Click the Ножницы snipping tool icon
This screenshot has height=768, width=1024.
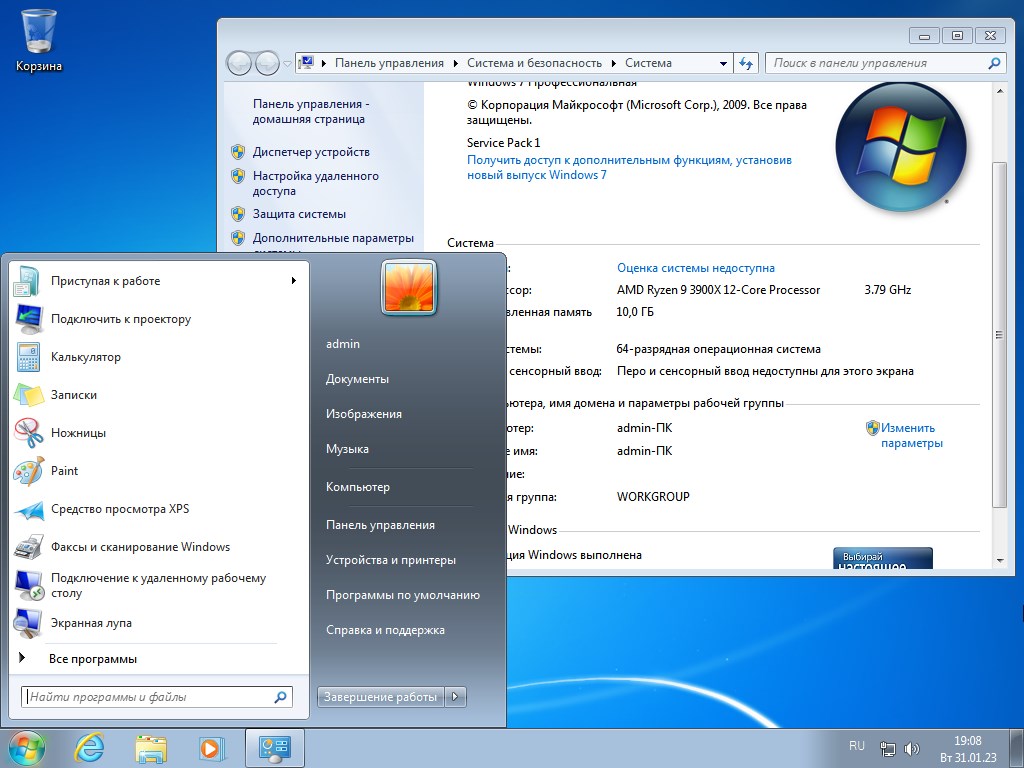pos(28,432)
